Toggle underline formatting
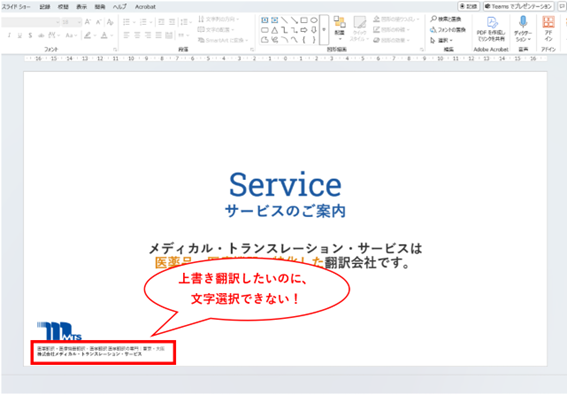This screenshot has height=395, width=567. pyautogui.click(x=20, y=35)
